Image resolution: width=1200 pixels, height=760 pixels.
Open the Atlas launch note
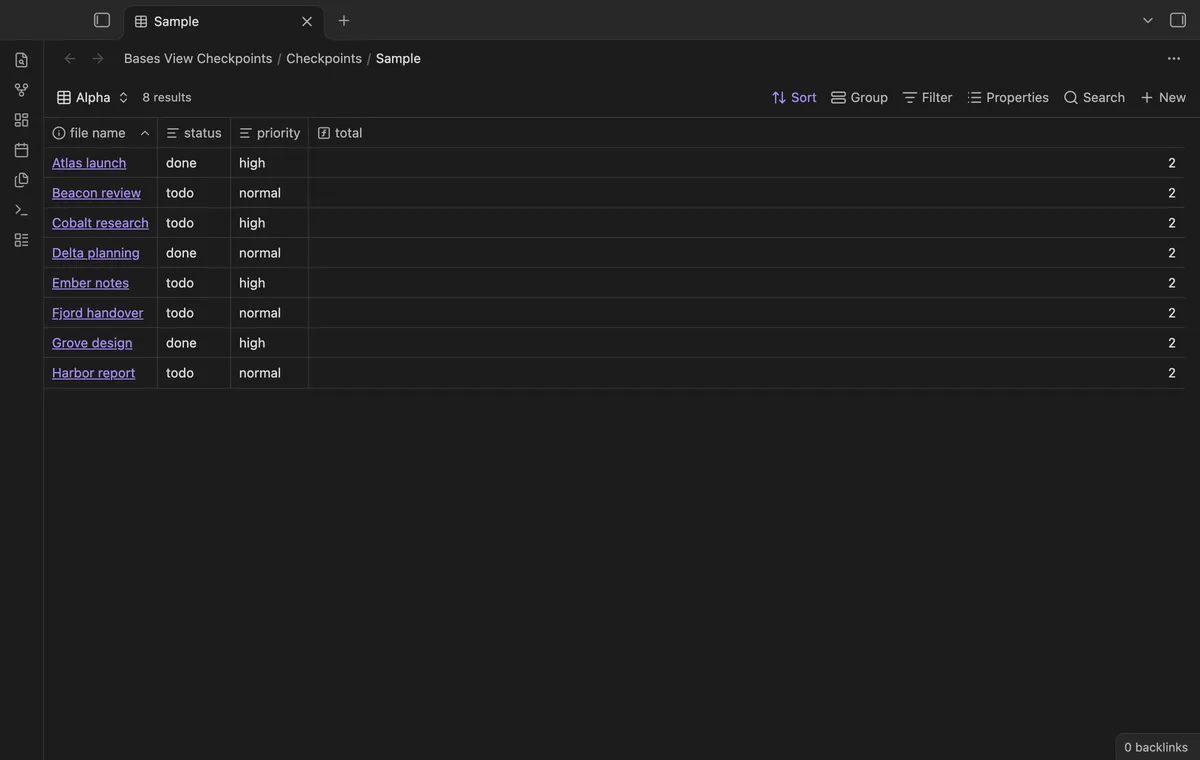click(89, 163)
